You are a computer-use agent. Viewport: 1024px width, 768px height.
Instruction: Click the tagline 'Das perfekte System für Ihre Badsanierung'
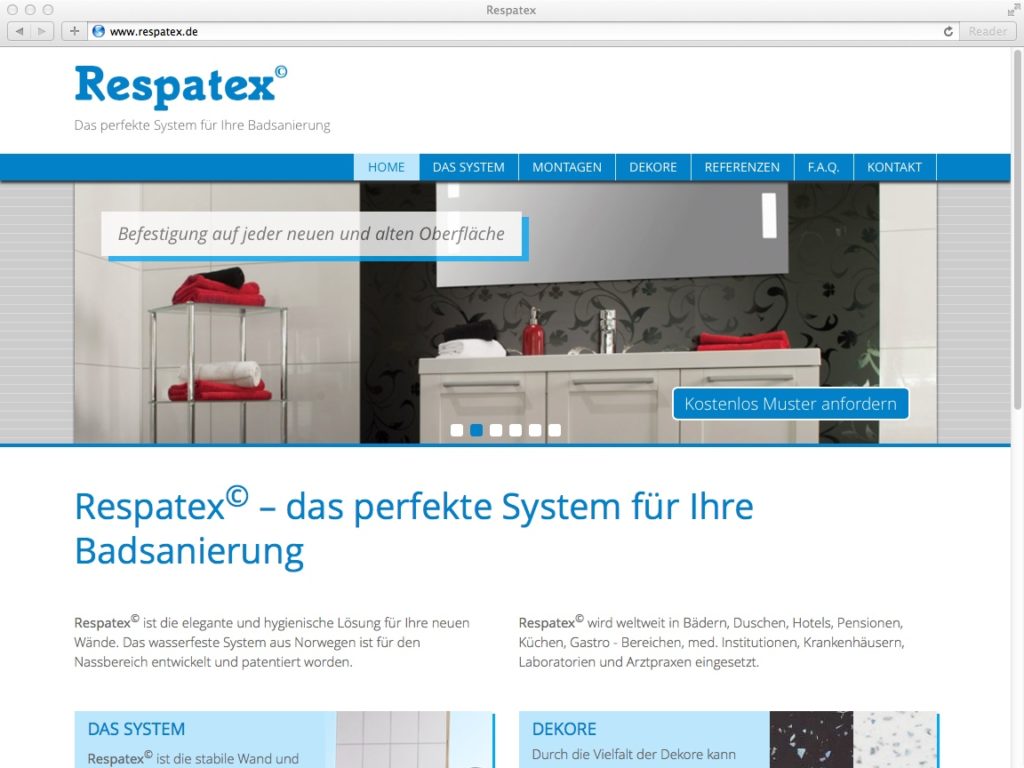[x=202, y=125]
